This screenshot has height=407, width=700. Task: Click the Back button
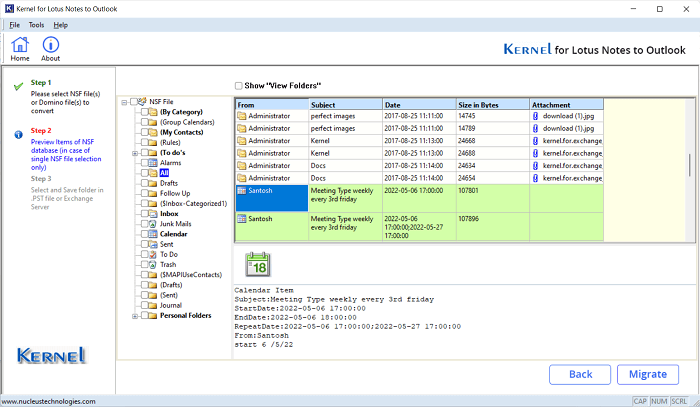click(580, 374)
